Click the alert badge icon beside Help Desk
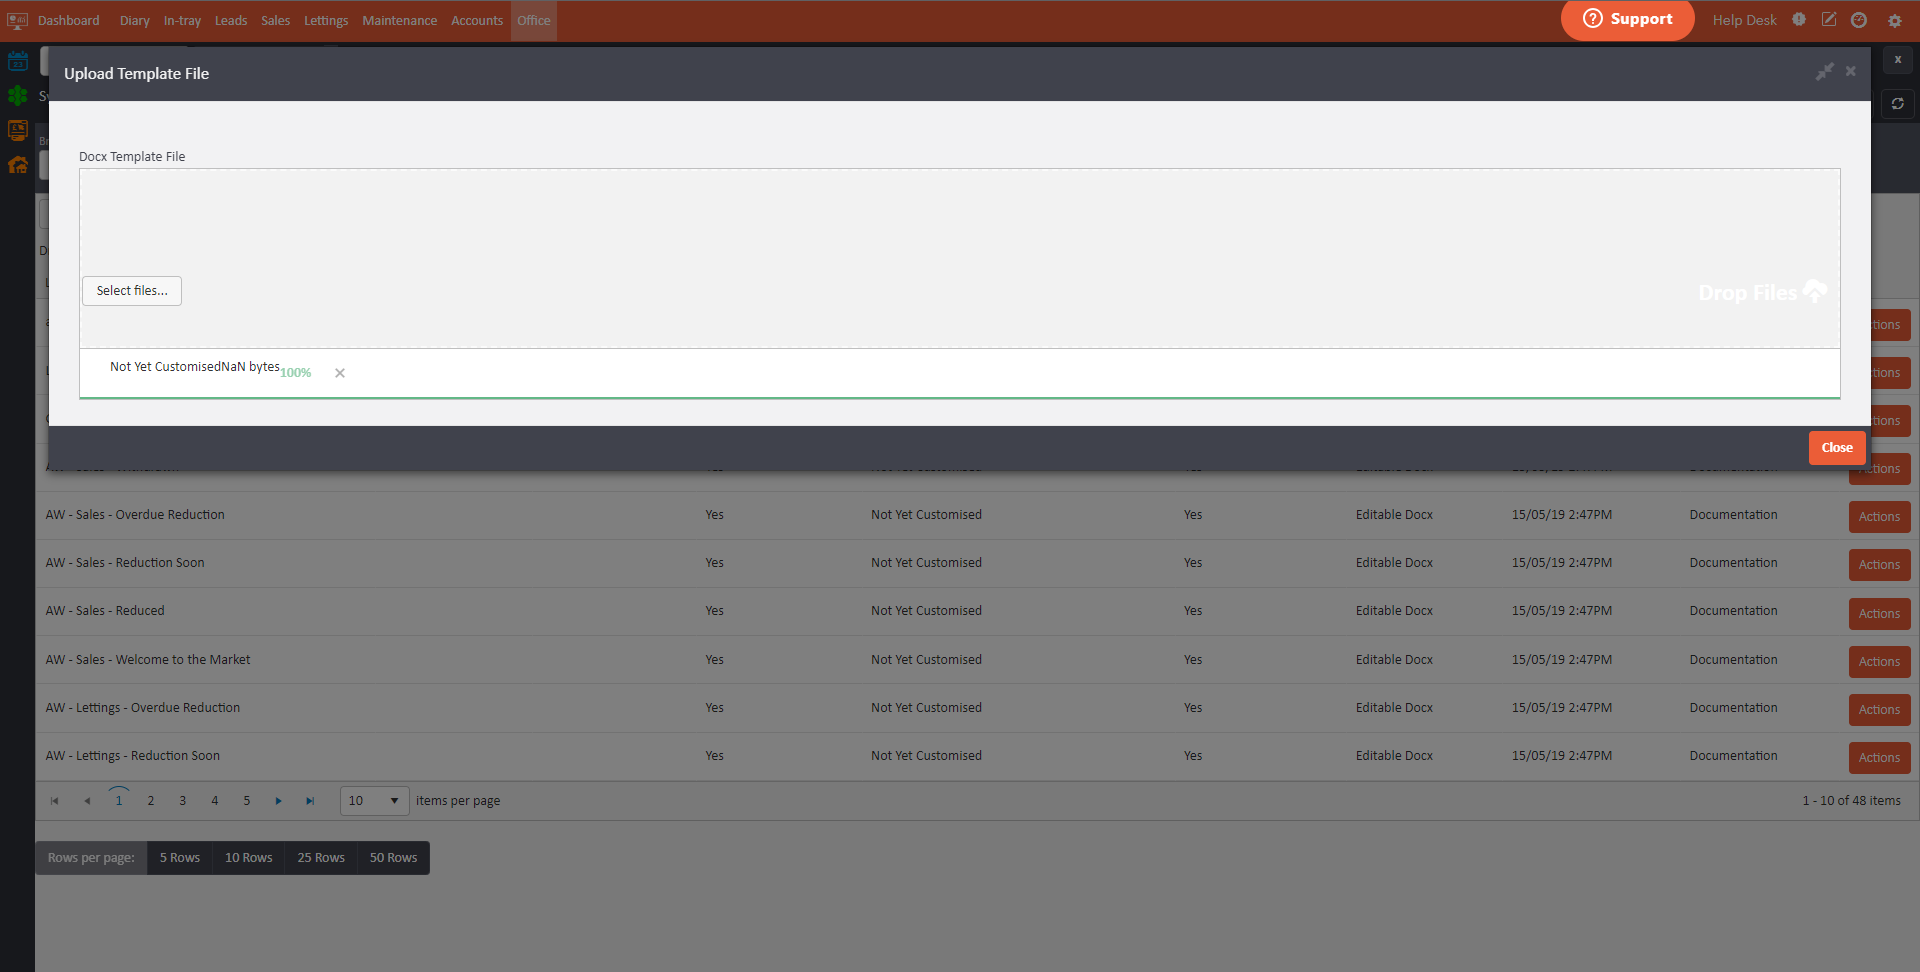 pos(1799,20)
